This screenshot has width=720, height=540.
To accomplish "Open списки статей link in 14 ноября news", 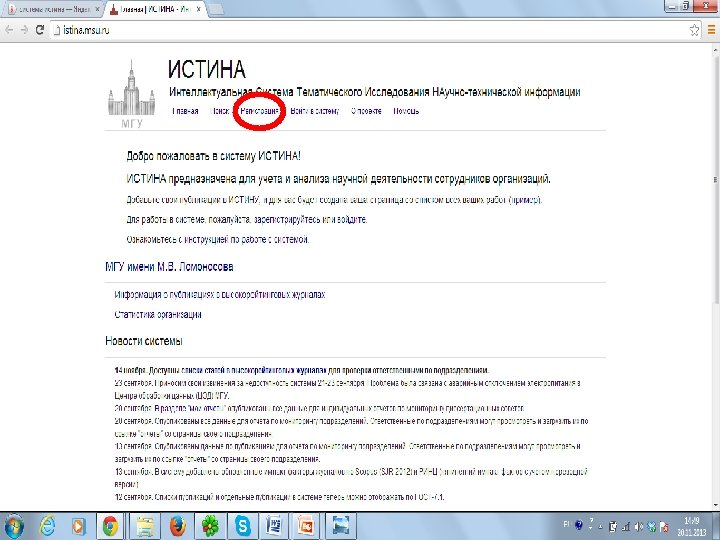I will [x=253, y=371].
